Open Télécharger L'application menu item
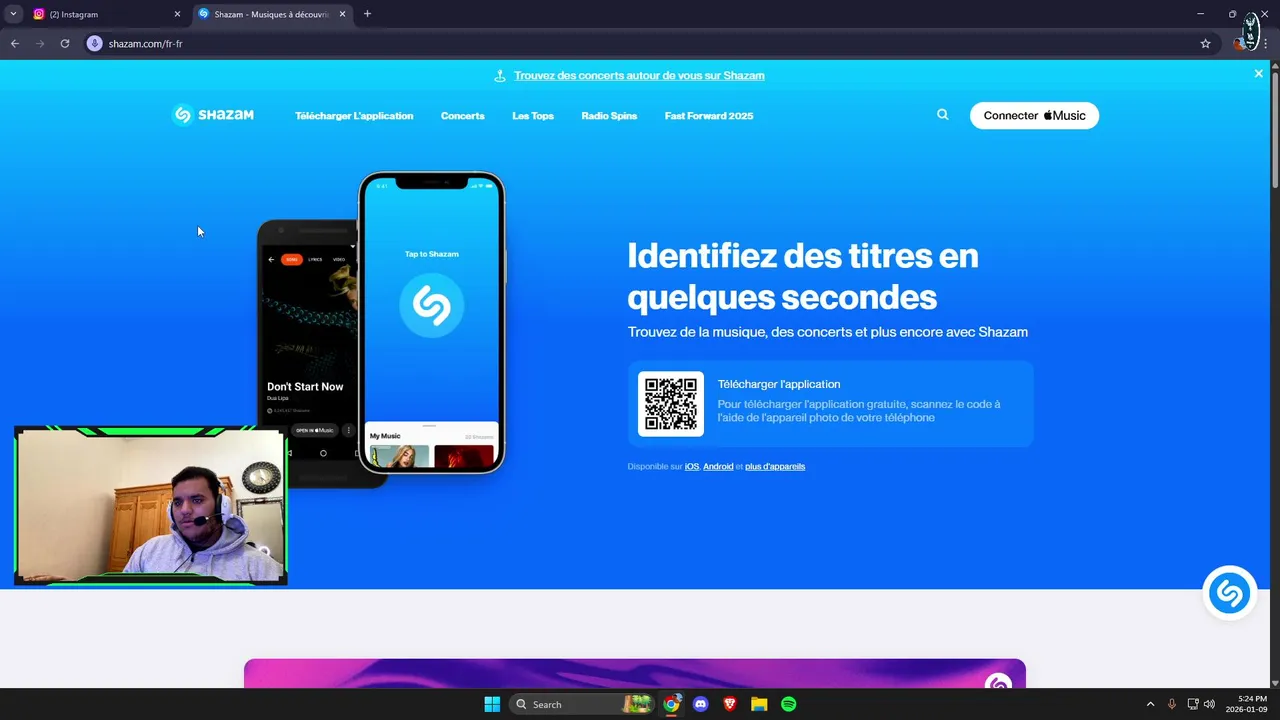The image size is (1280, 720). pos(354,116)
